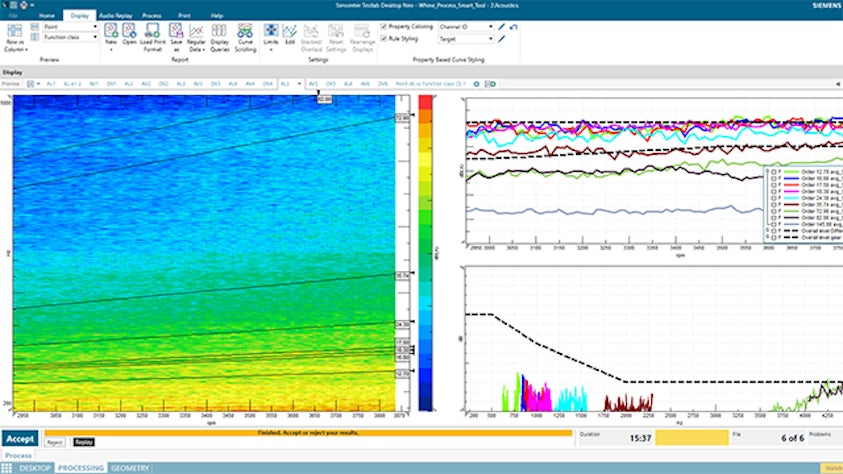Switch to the Audio Replay ribbon tab
This screenshot has width=843, height=474.
113,16
